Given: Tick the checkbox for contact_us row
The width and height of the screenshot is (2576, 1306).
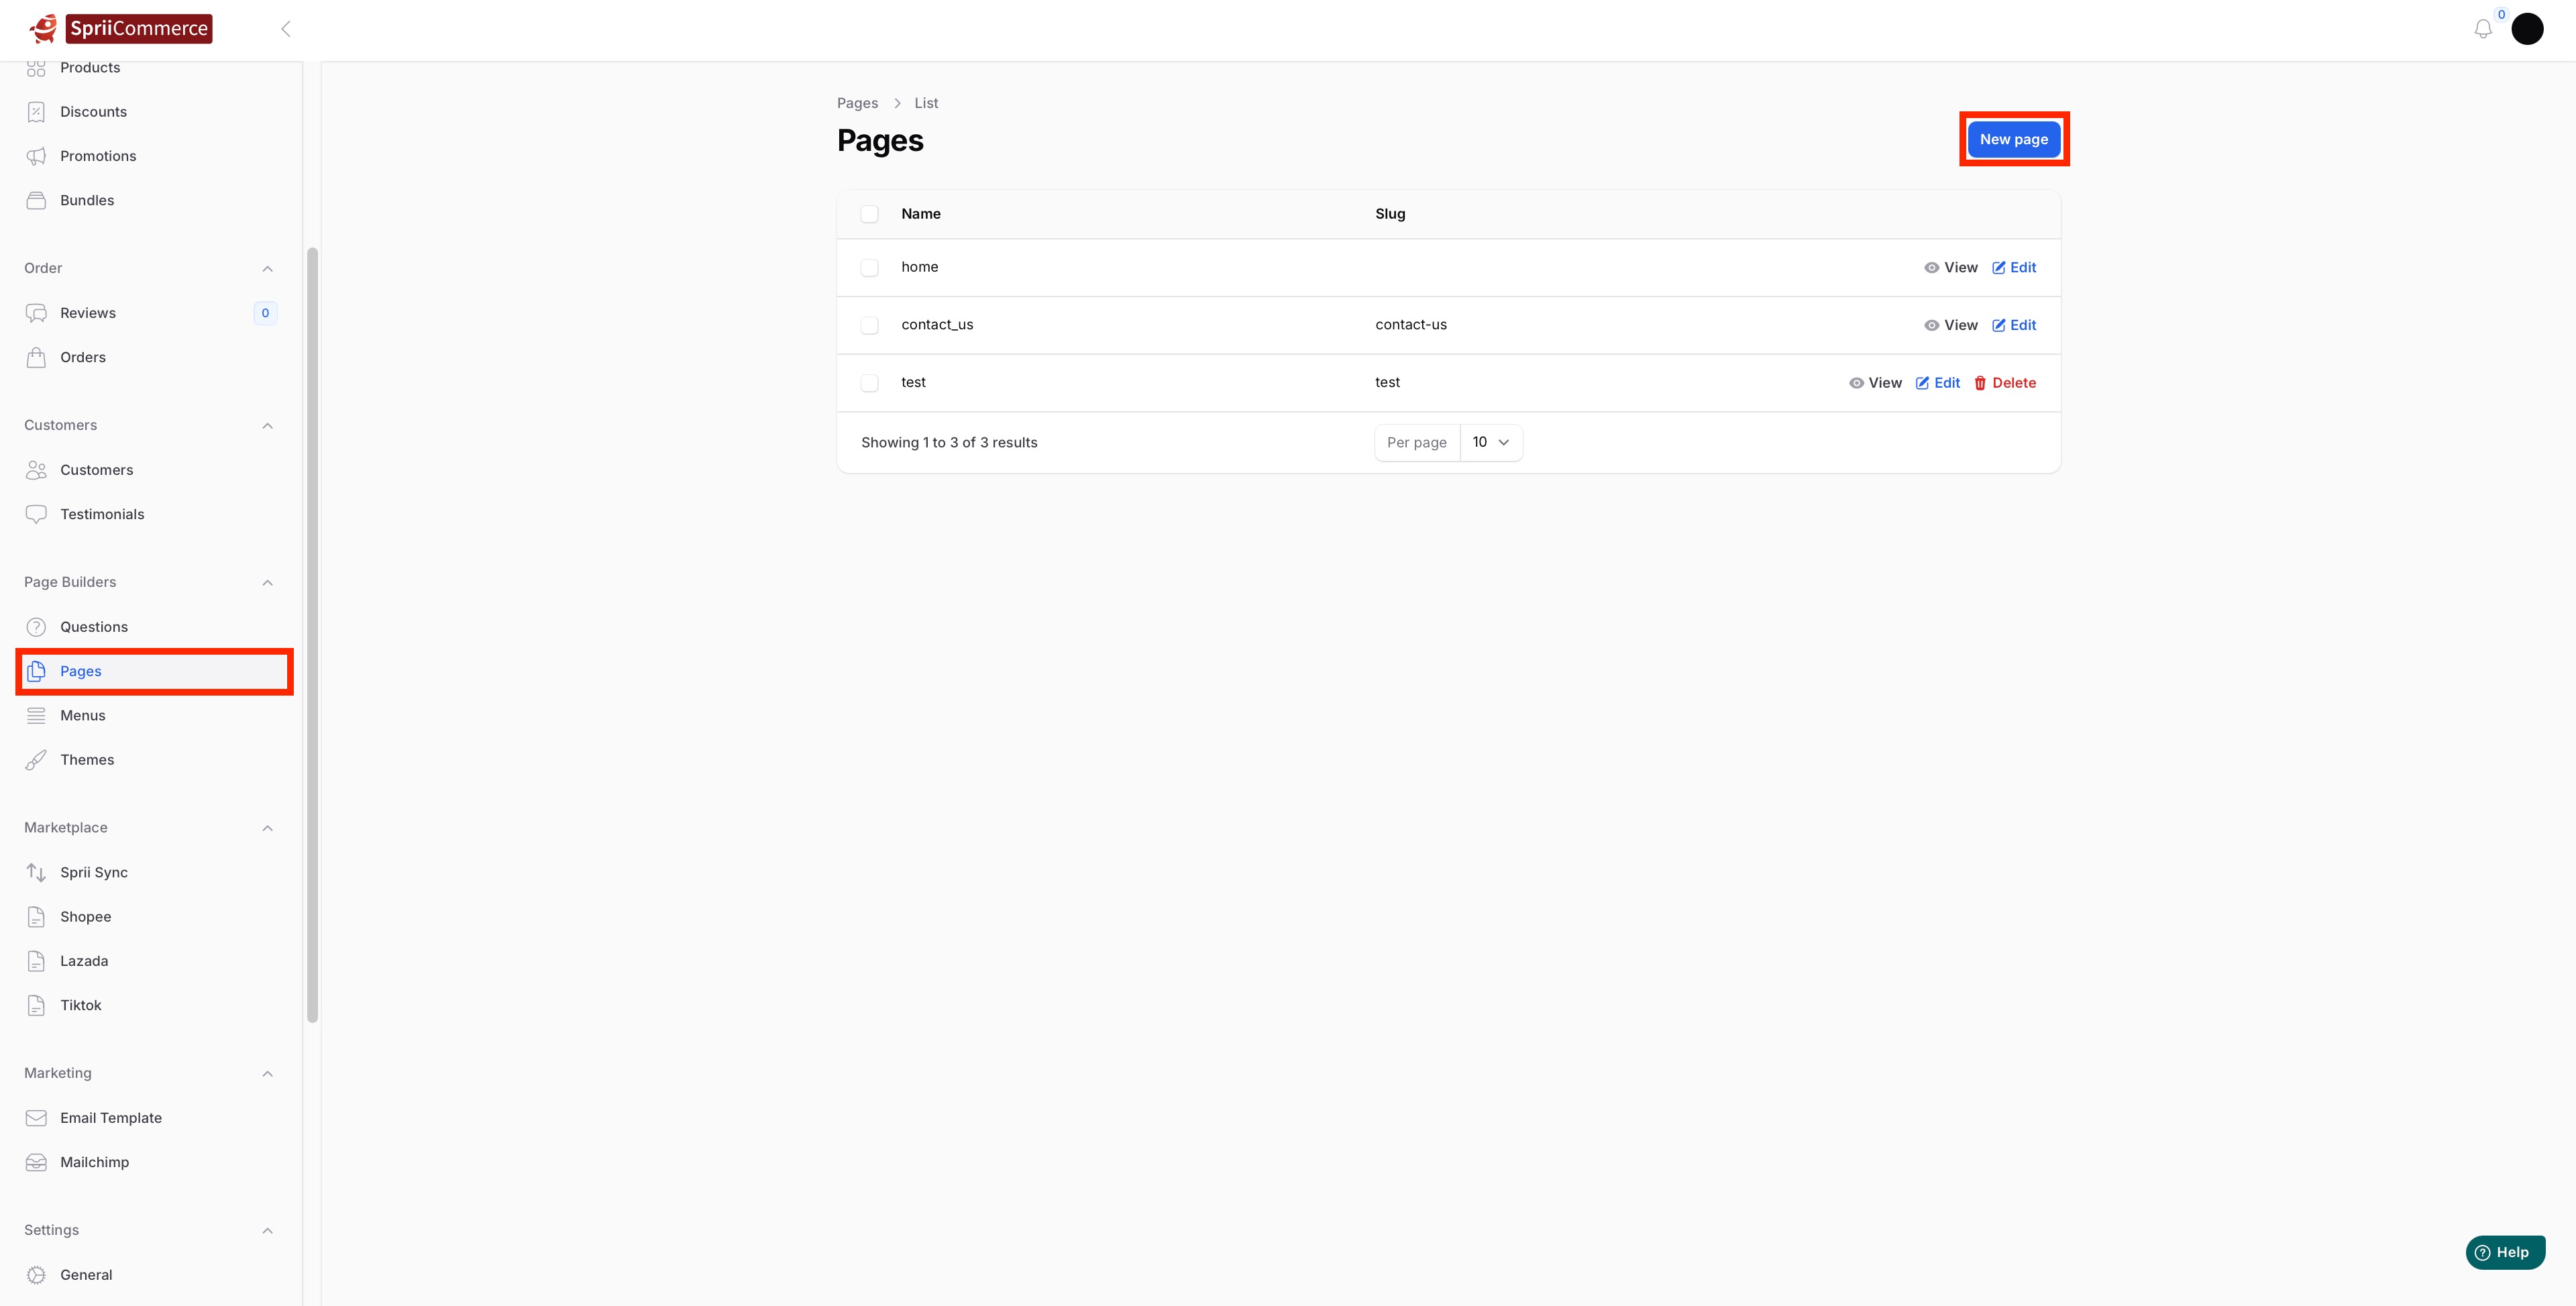Looking at the screenshot, I should (869, 325).
